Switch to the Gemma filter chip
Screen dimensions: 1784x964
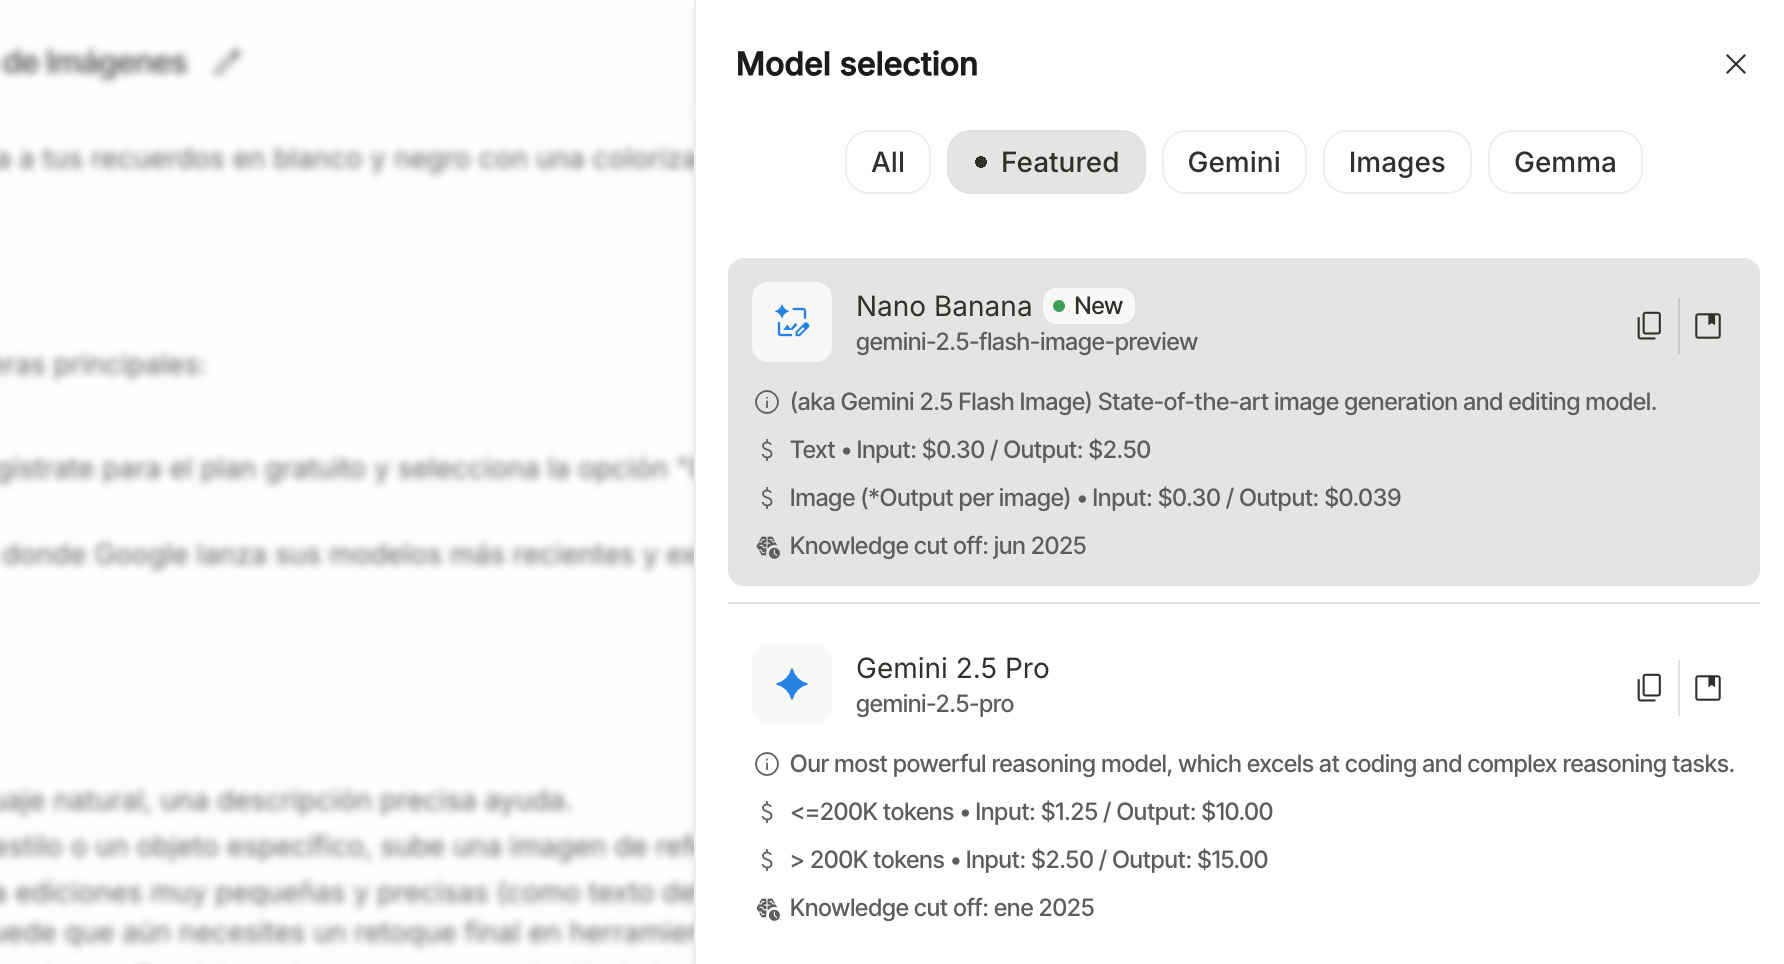click(x=1564, y=162)
